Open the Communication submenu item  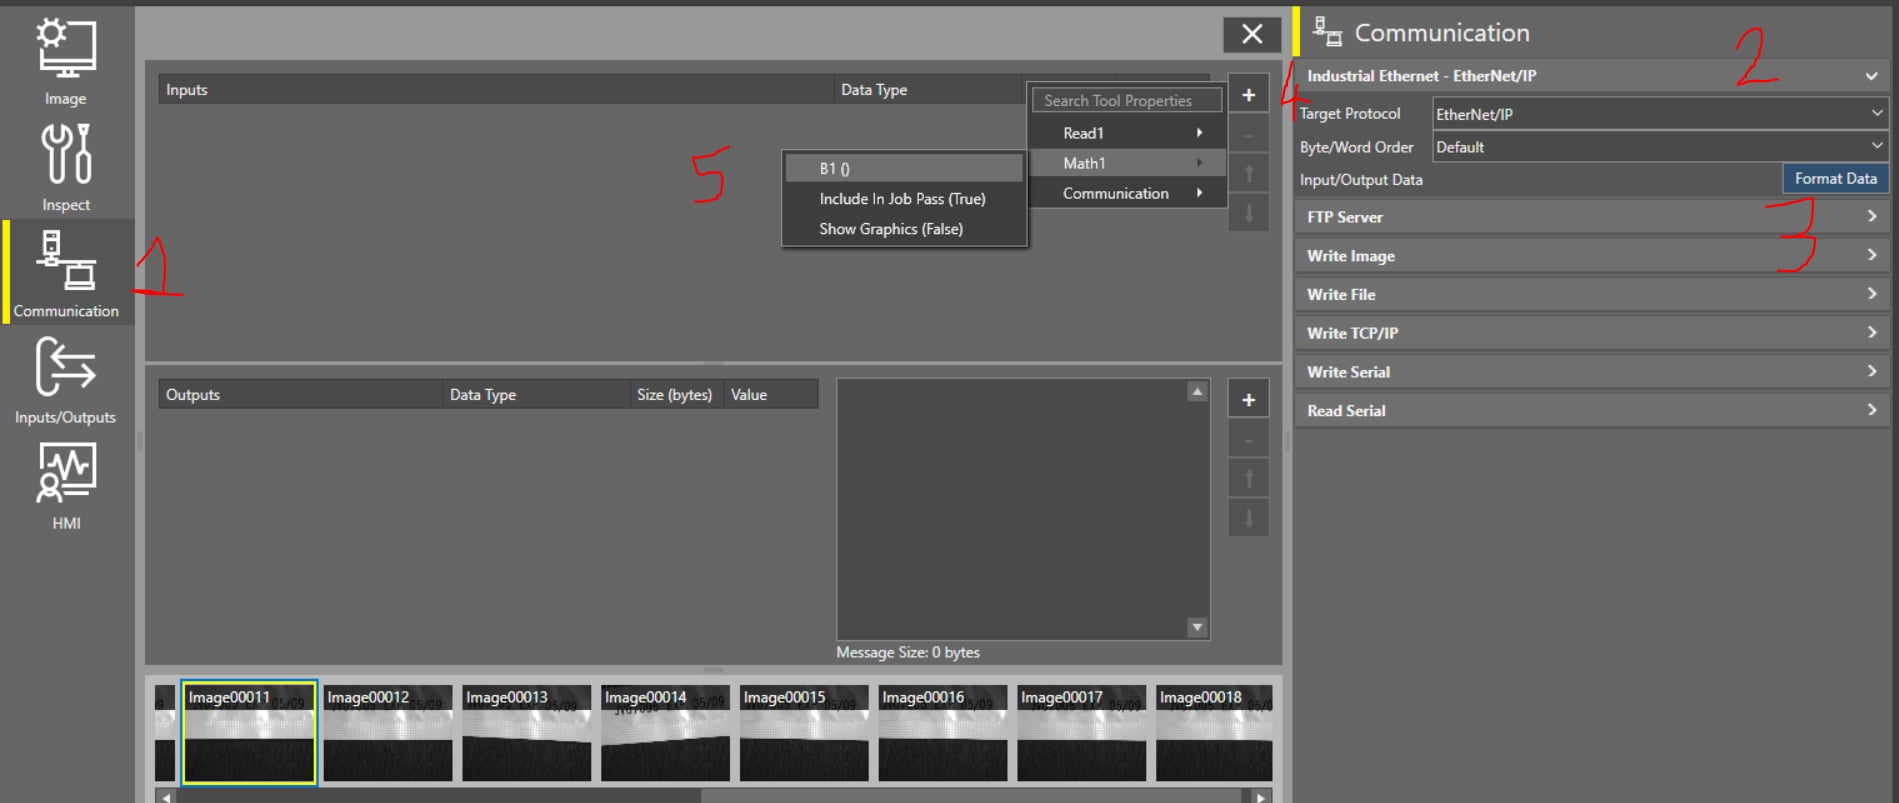(x=1127, y=193)
